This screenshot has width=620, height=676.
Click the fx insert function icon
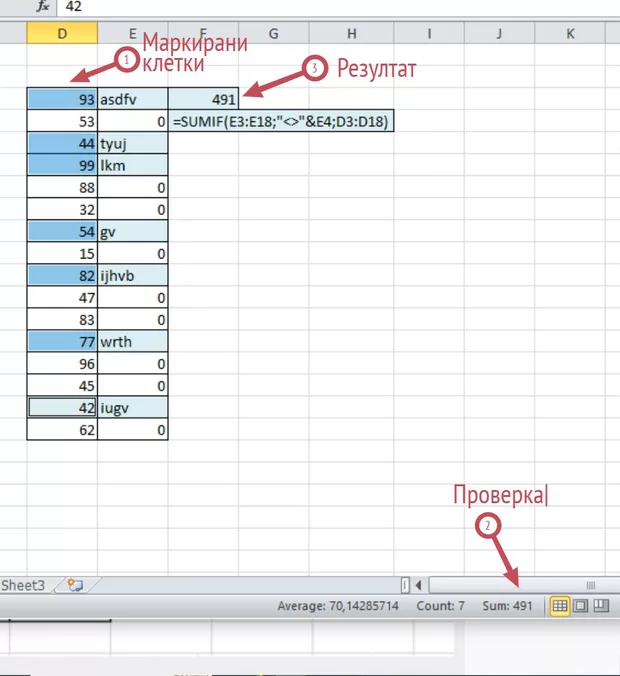pos(42,6)
